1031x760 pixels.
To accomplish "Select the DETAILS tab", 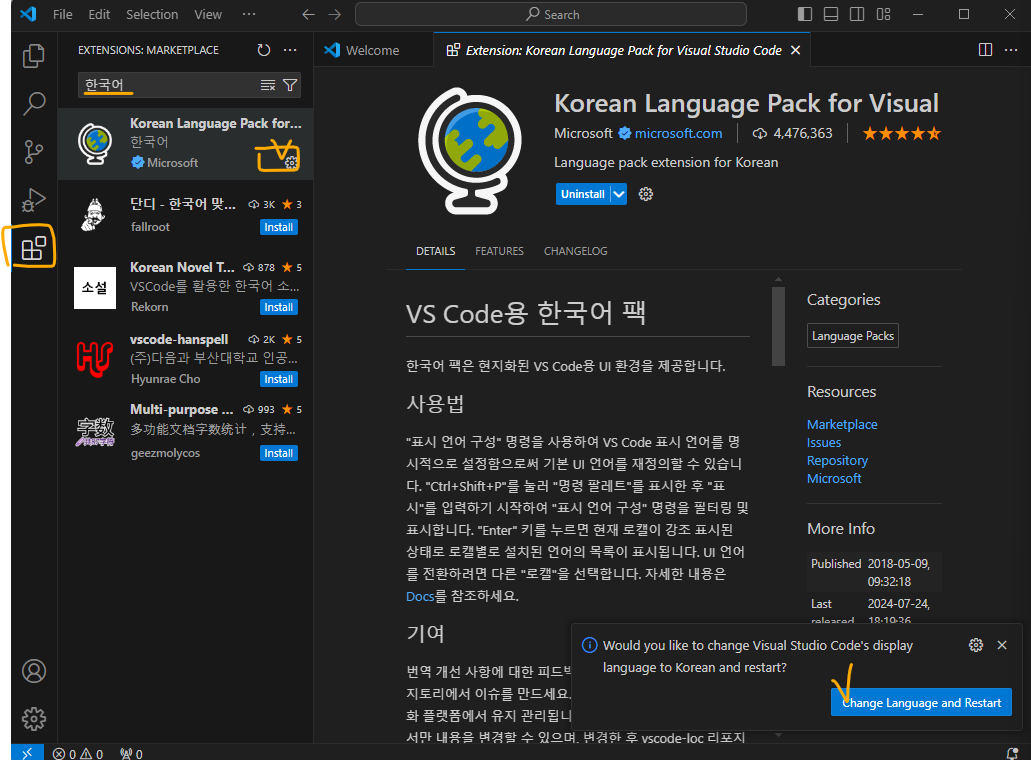I will click(435, 251).
